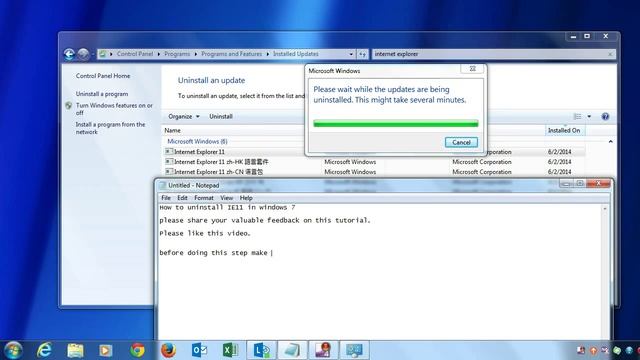This screenshot has height=360, width=640.
Task: Click the Installed Updates breadcrumb
Action: pos(296,54)
